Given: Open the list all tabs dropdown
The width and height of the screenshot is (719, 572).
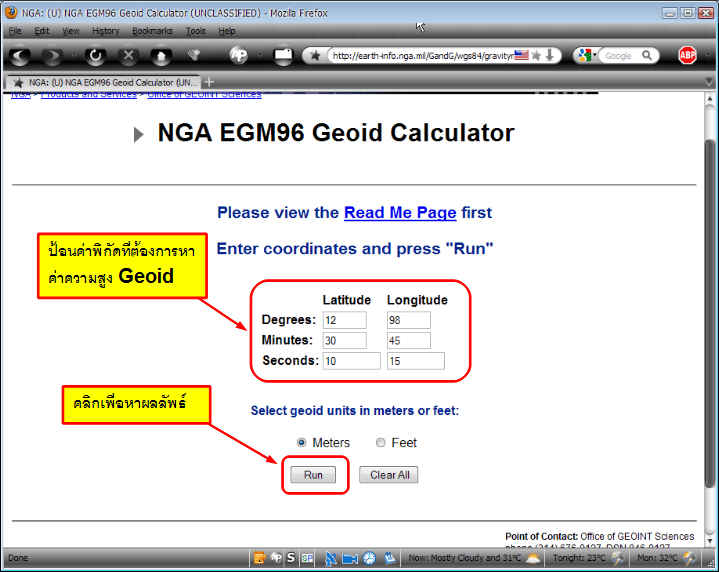Looking at the screenshot, I should click(709, 82).
